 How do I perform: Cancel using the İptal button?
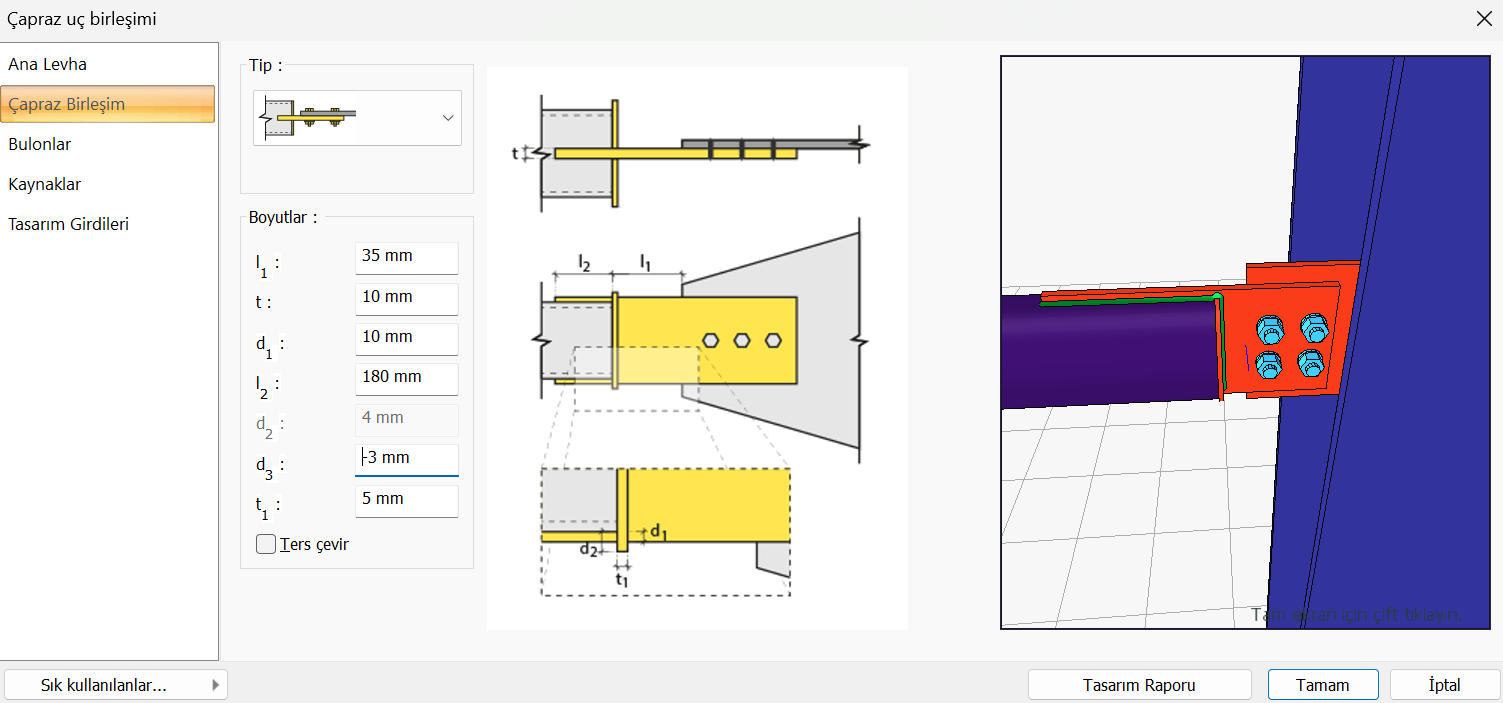(1444, 685)
